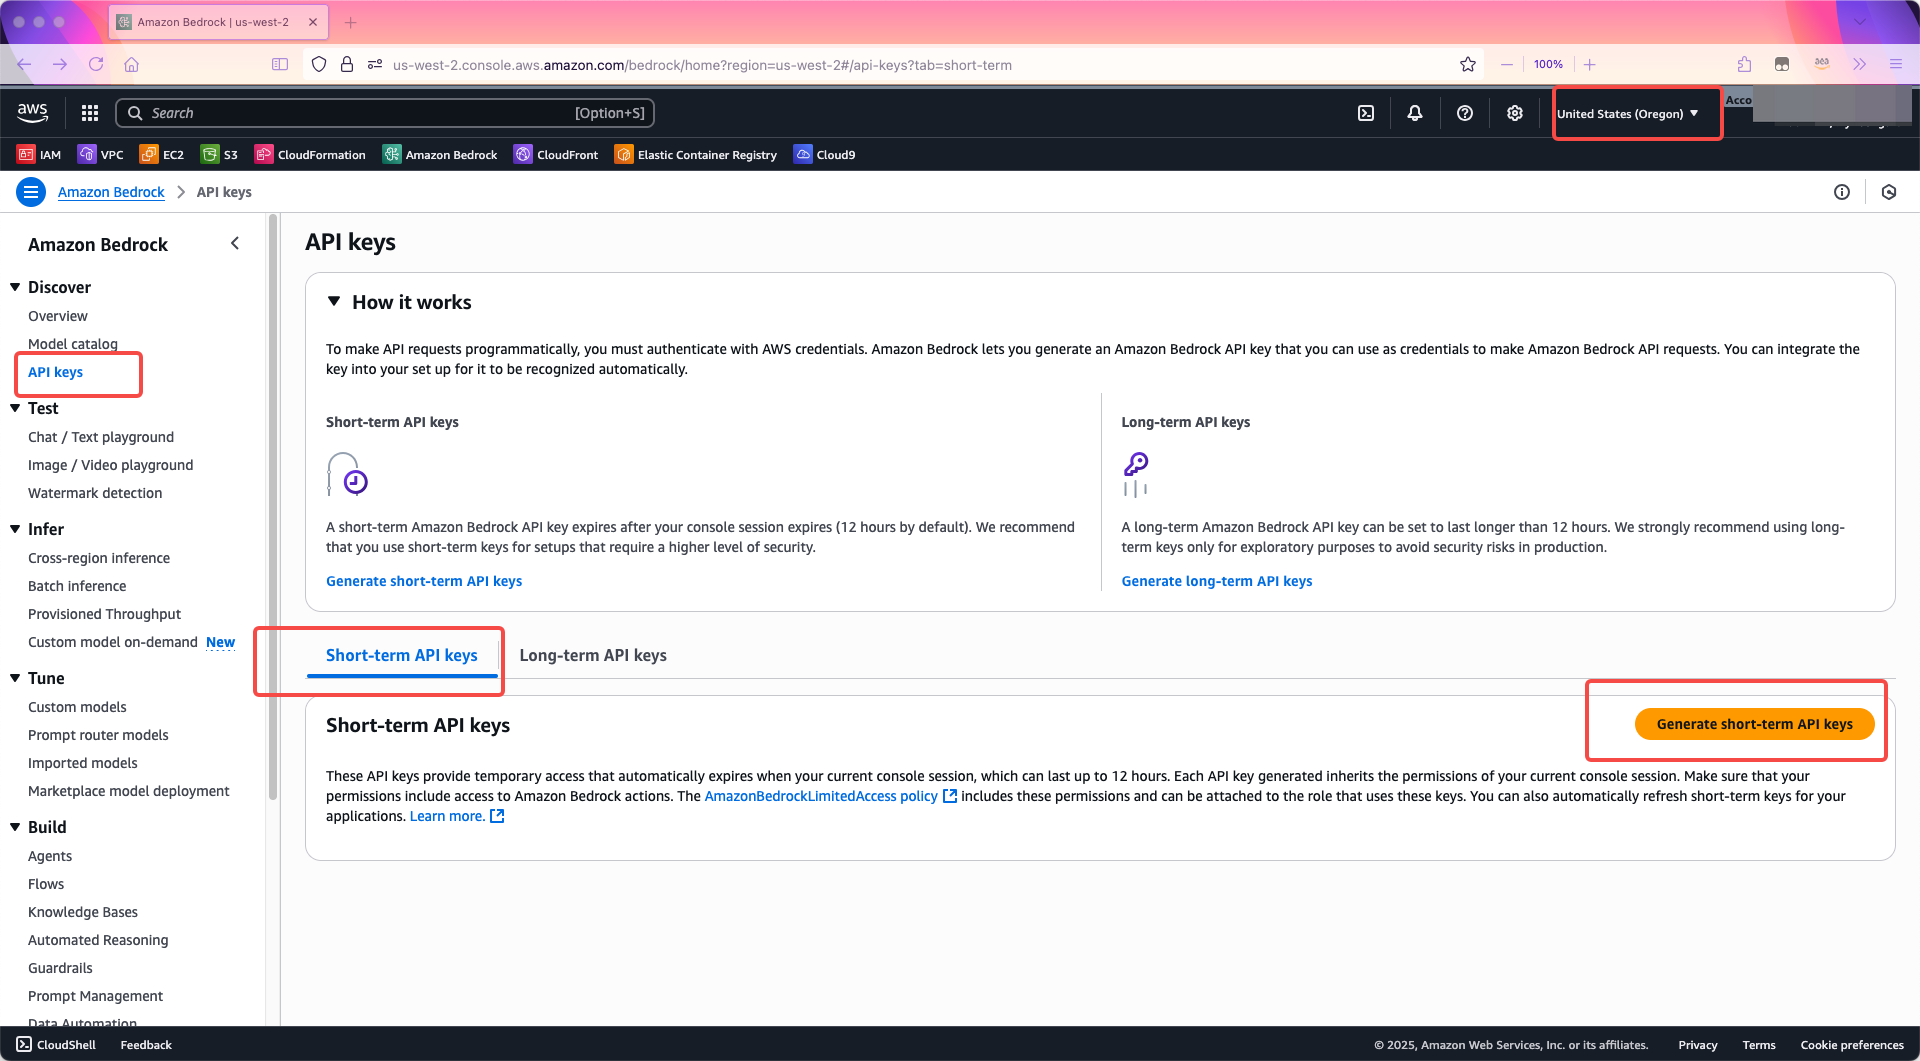This screenshot has width=1920, height=1061.
Task: Bookmark page with the star icon
Action: click(1468, 65)
